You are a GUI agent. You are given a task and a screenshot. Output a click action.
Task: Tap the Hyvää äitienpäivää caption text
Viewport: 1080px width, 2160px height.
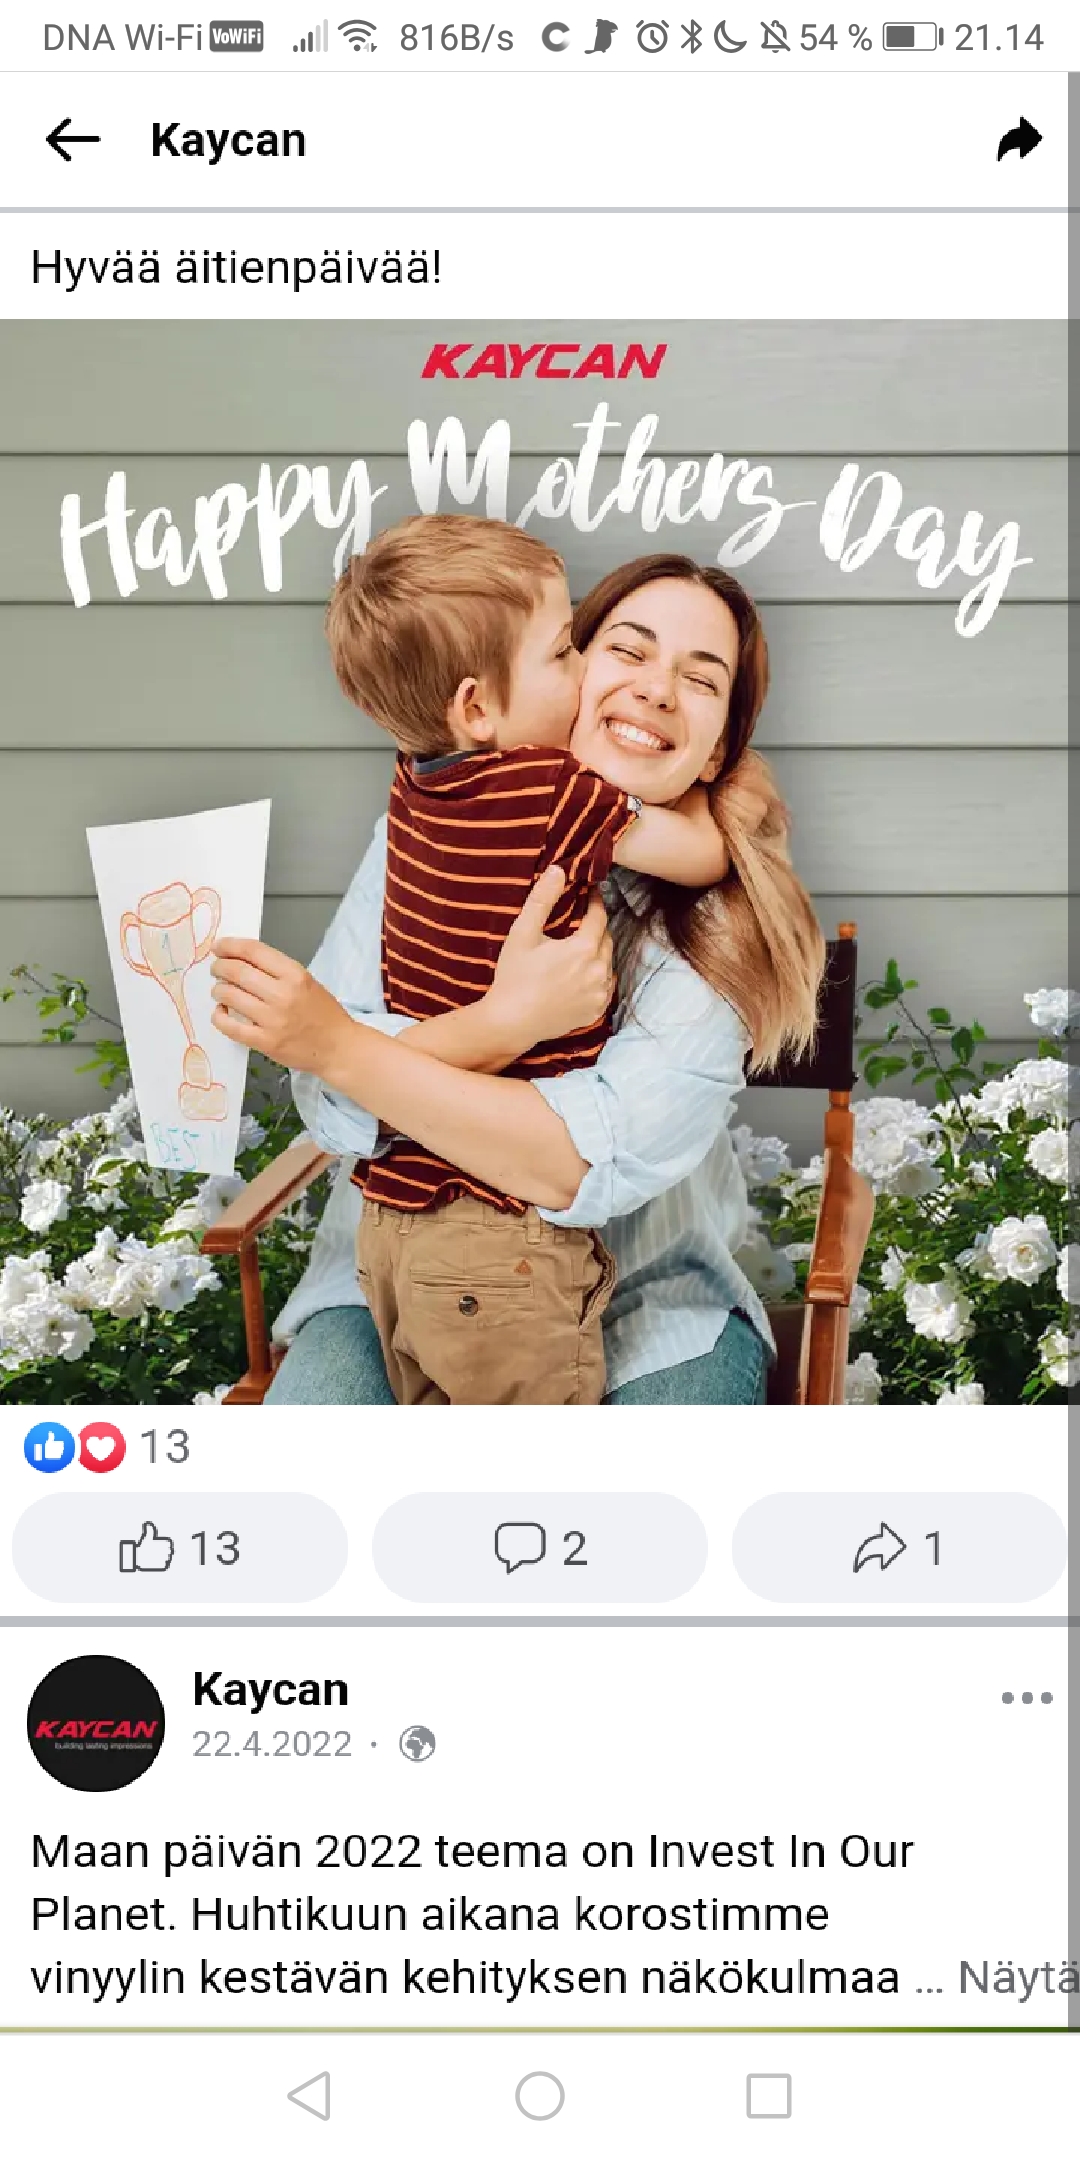point(237,267)
